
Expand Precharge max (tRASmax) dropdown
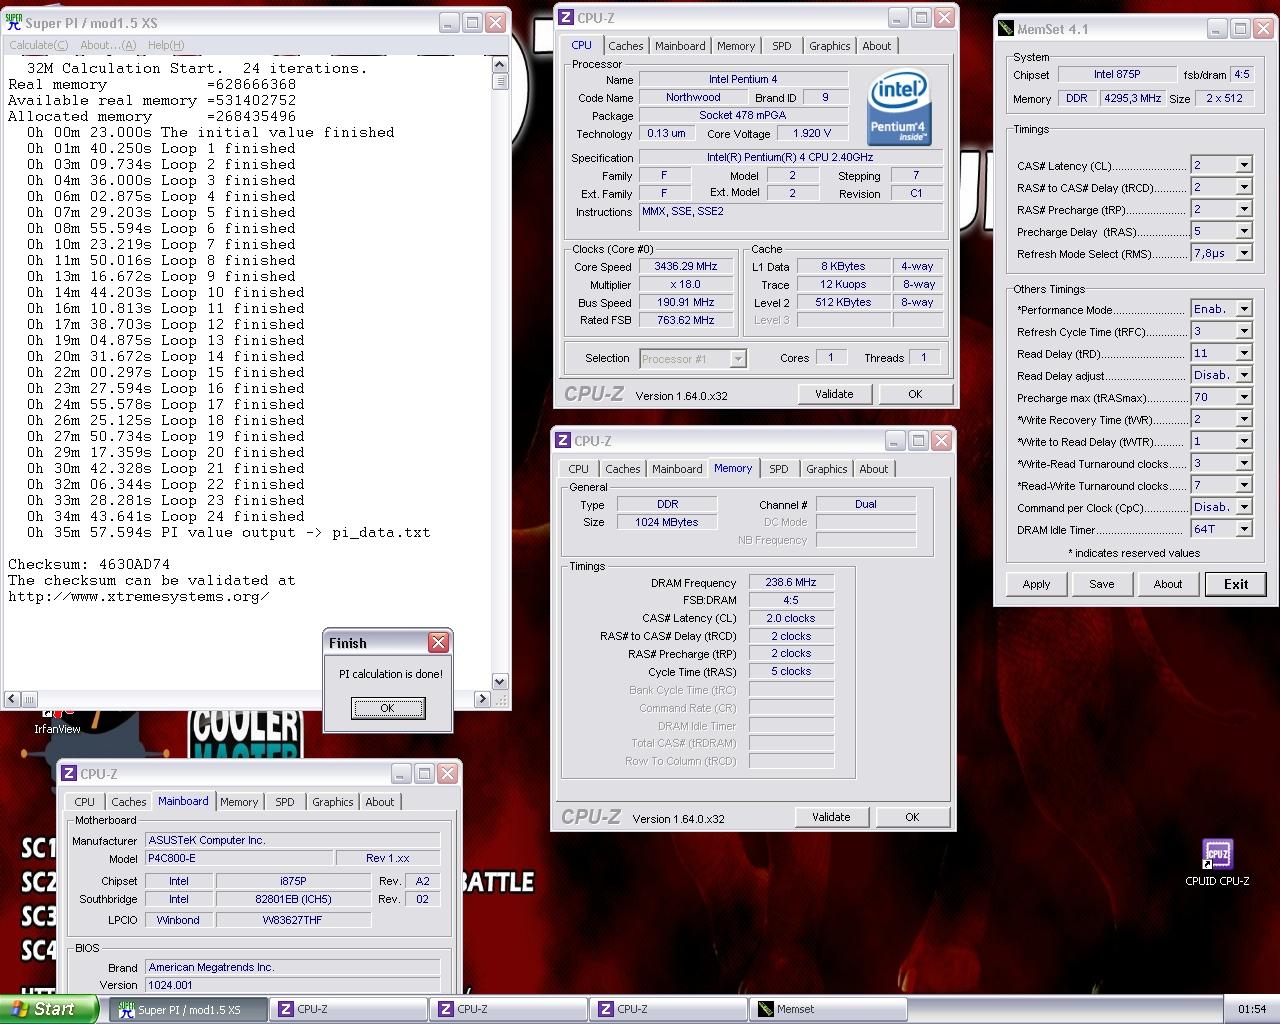(1244, 397)
